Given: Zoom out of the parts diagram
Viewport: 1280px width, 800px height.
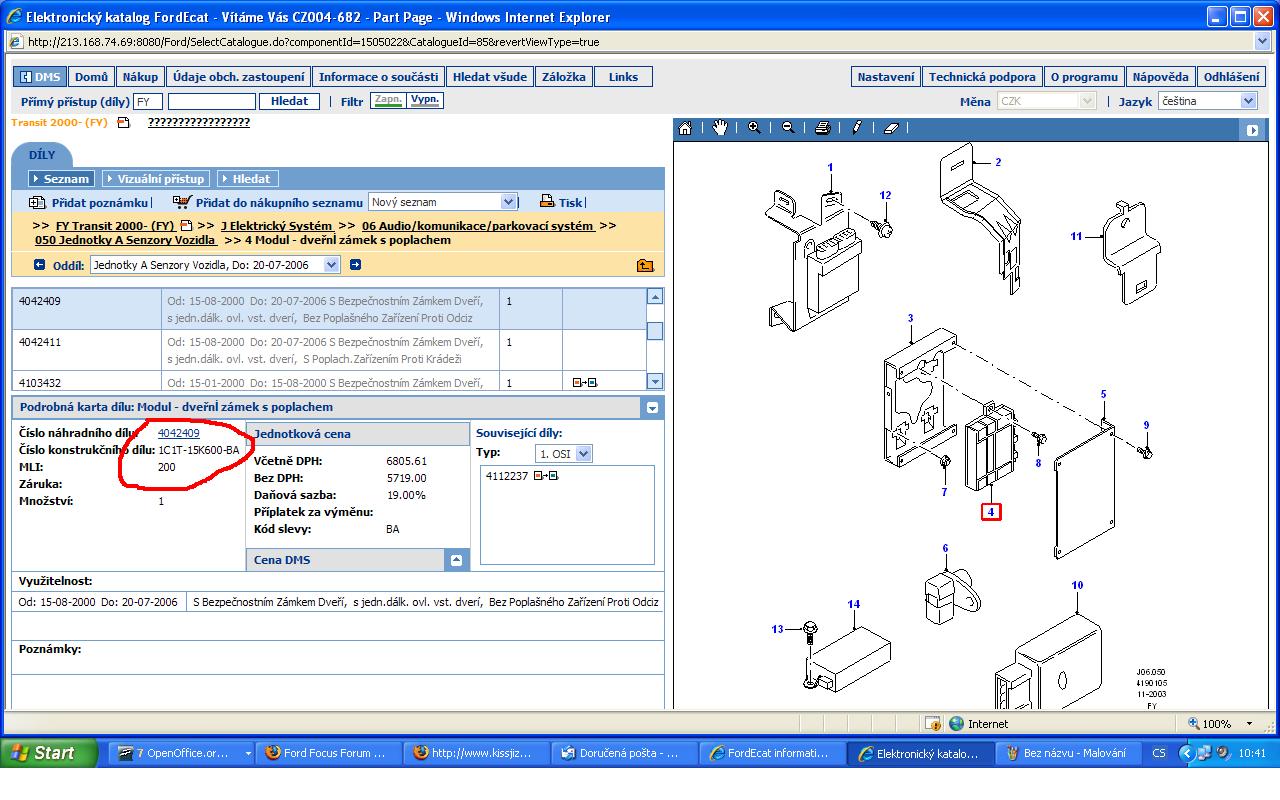Looking at the screenshot, I should pyautogui.click(x=788, y=128).
